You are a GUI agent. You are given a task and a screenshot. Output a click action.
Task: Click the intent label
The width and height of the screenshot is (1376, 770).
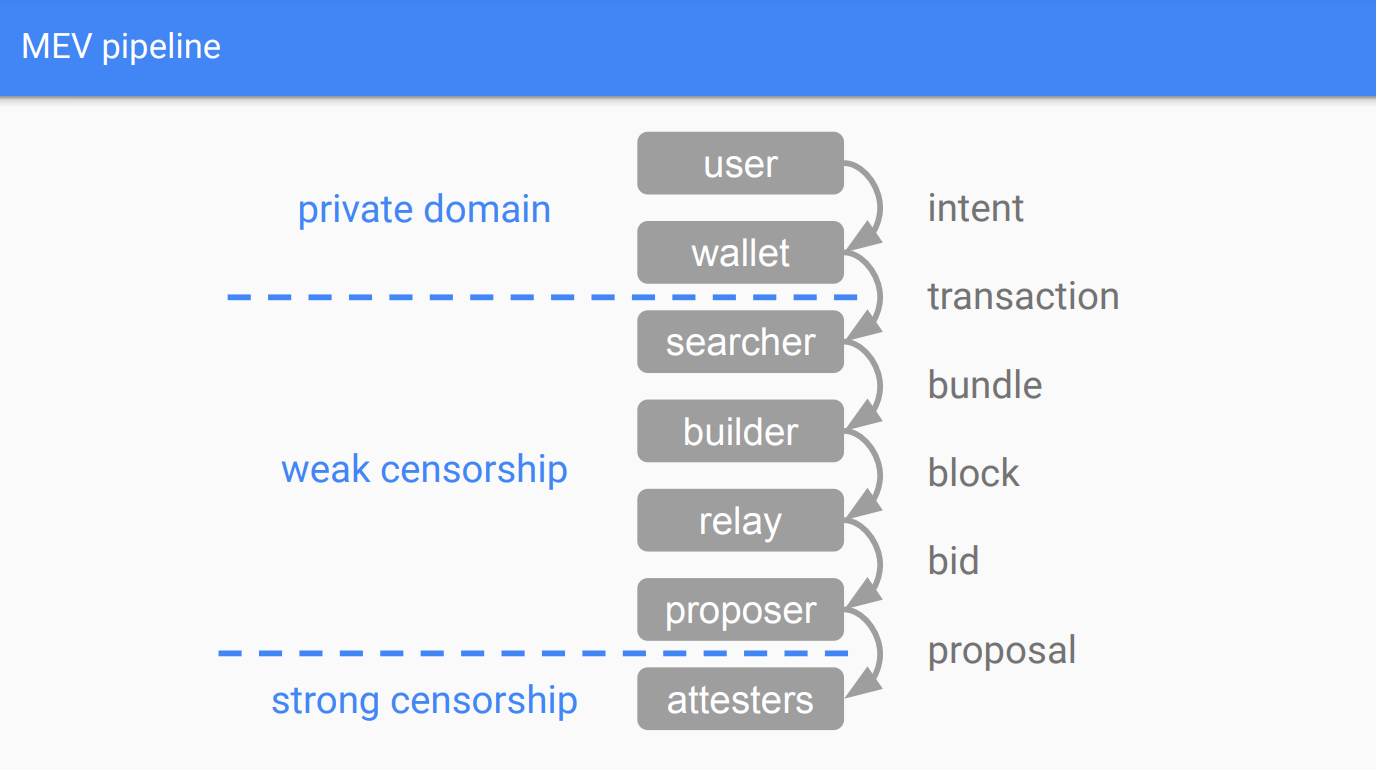(x=975, y=208)
